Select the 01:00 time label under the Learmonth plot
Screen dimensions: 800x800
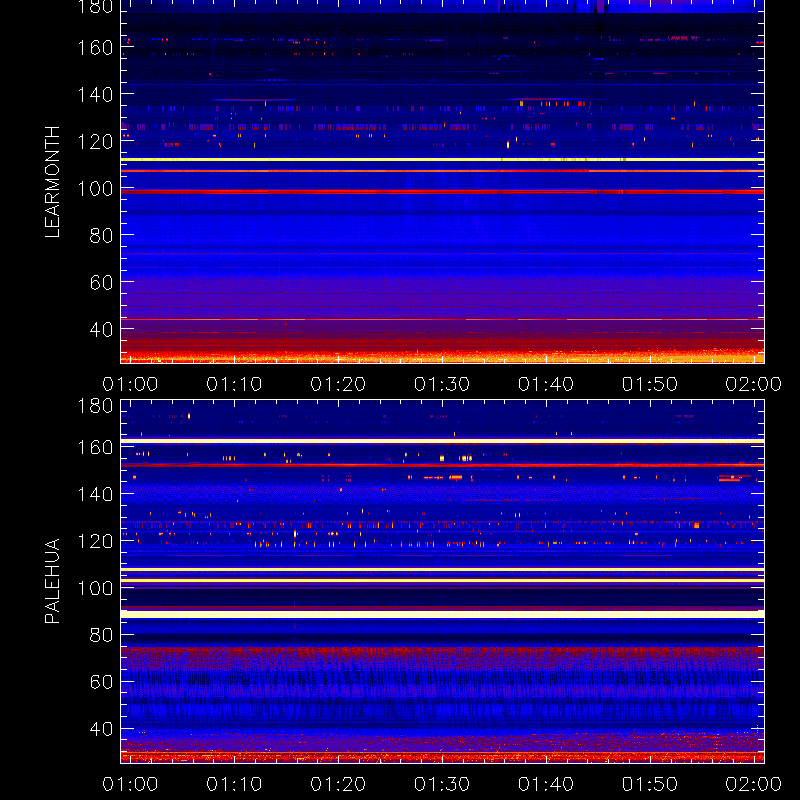(130, 384)
